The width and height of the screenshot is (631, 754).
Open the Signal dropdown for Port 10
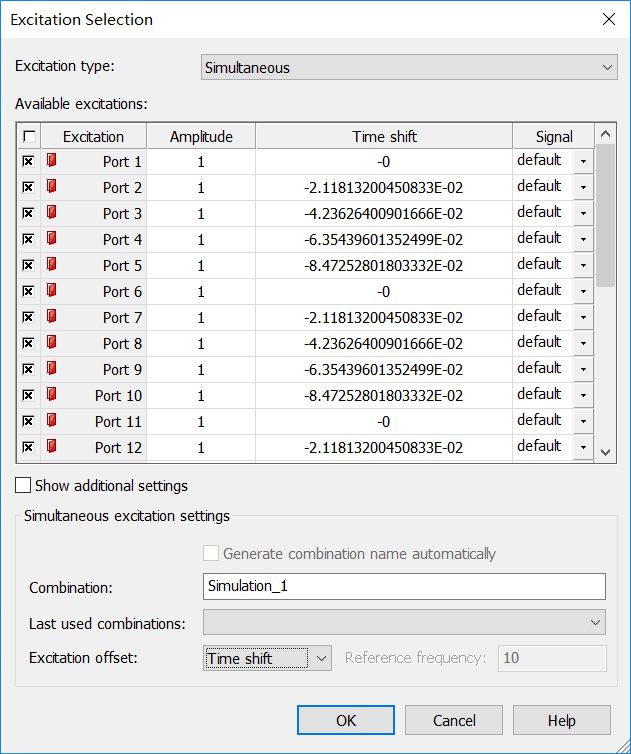(583, 395)
